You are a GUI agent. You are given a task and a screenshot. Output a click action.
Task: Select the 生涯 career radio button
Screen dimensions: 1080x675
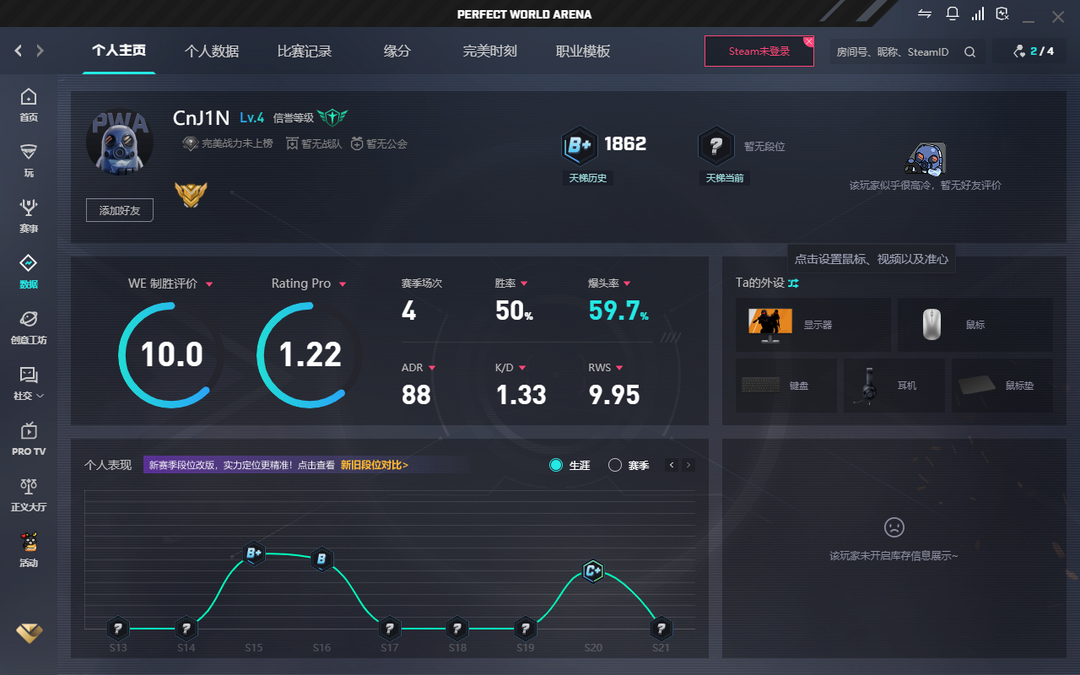pyautogui.click(x=557, y=465)
